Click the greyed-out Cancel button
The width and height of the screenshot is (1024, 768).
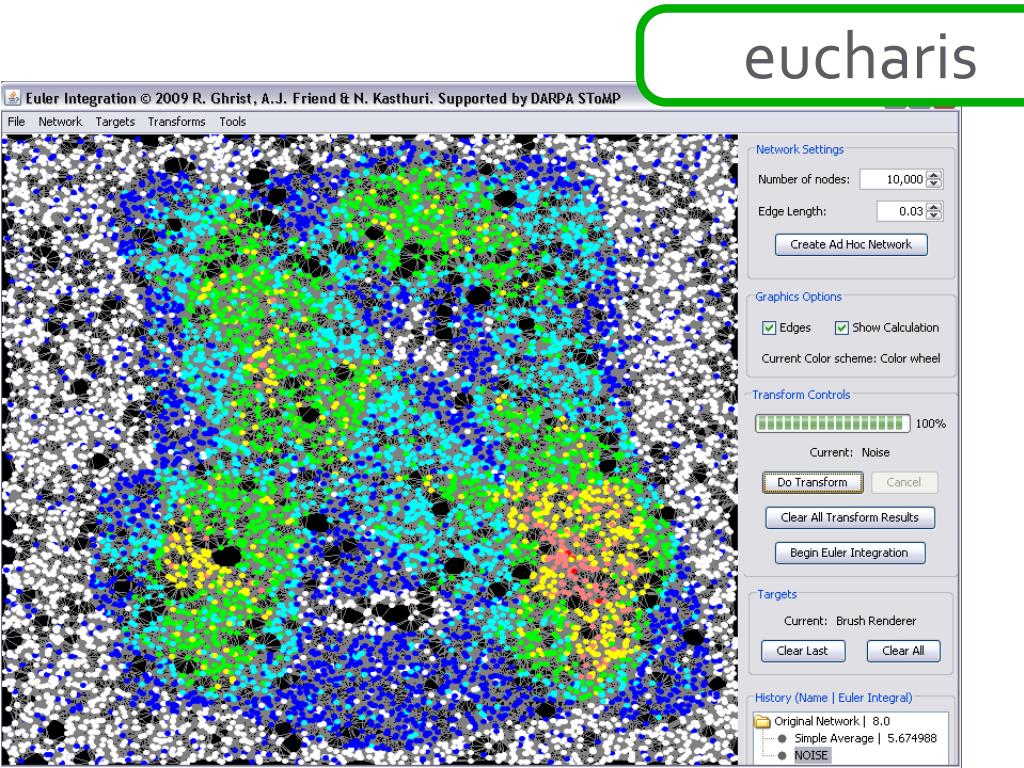pyautogui.click(x=904, y=482)
